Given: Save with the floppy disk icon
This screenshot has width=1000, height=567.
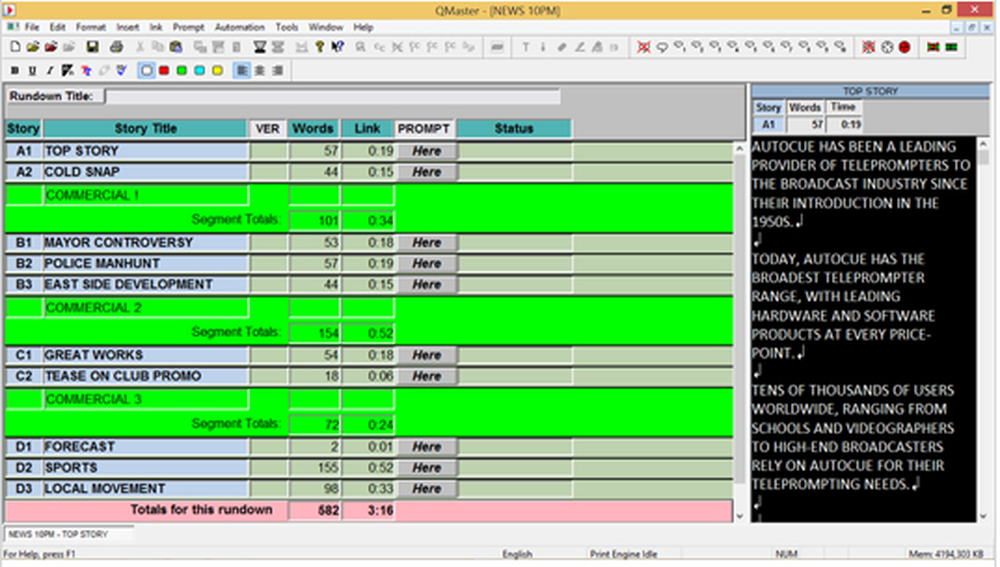Looking at the screenshot, I should click(x=92, y=47).
